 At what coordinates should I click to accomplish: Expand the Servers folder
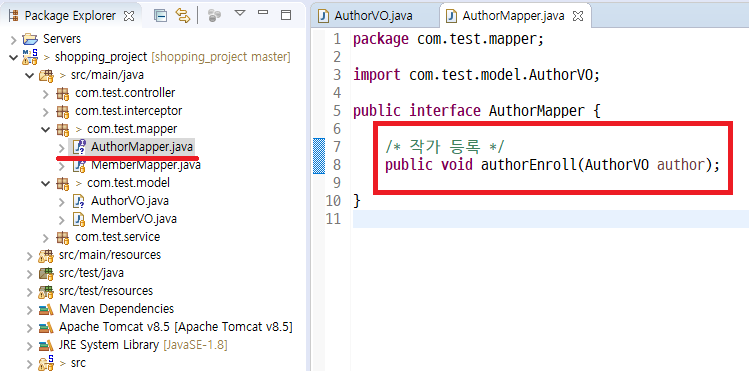click(x=13, y=39)
